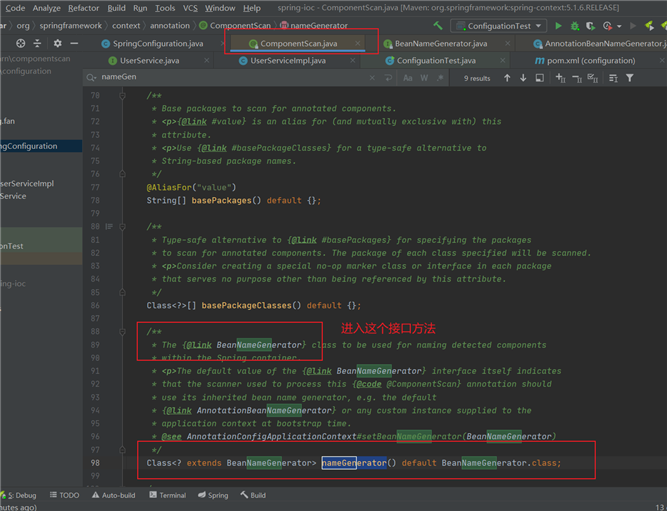This screenshot has width=667, height=511.
Task: Click the new line search icon
Action: coord(388,77)
